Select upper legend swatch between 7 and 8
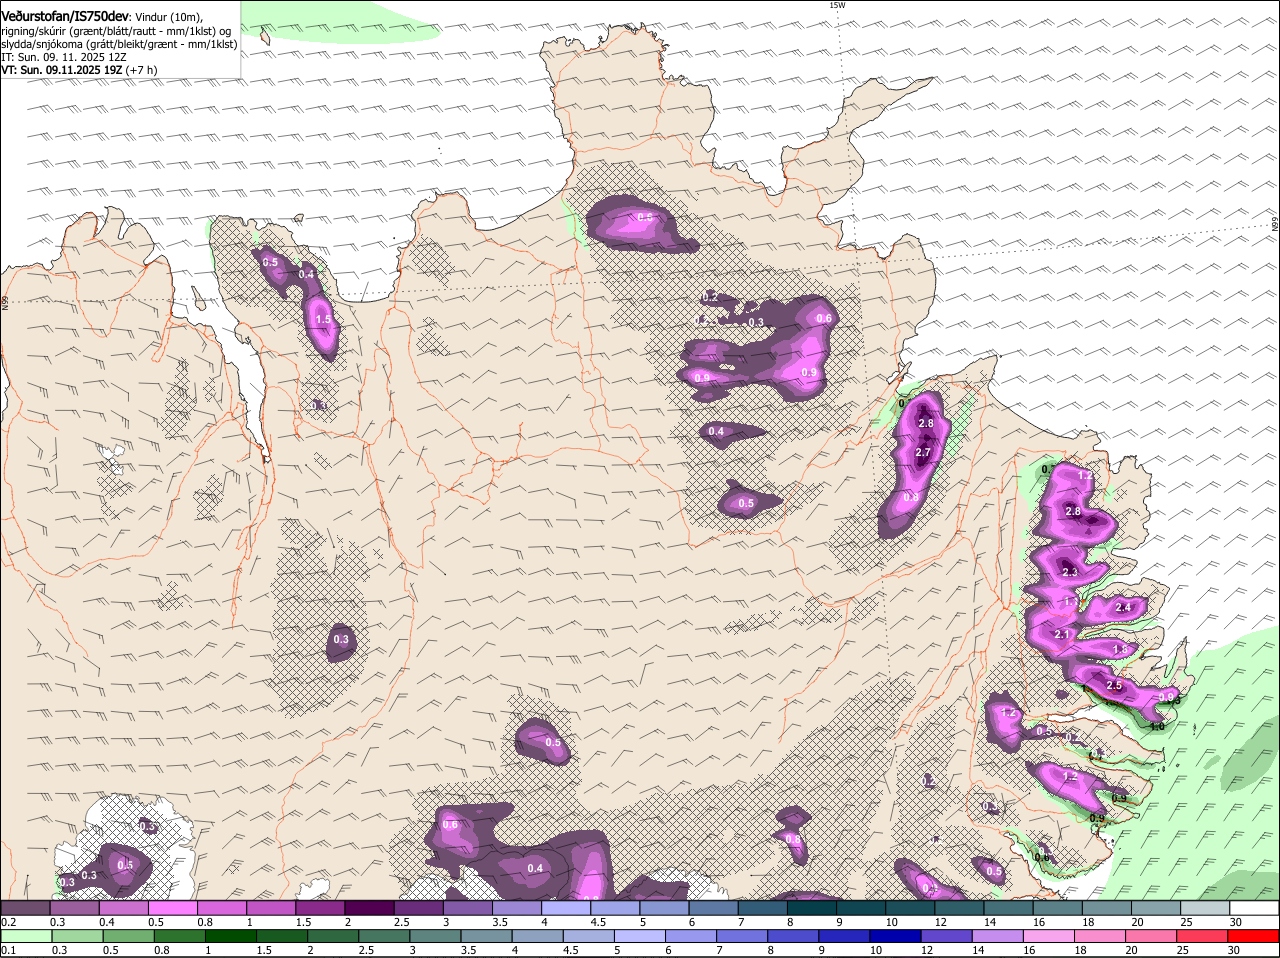 (x=762, y=907)
